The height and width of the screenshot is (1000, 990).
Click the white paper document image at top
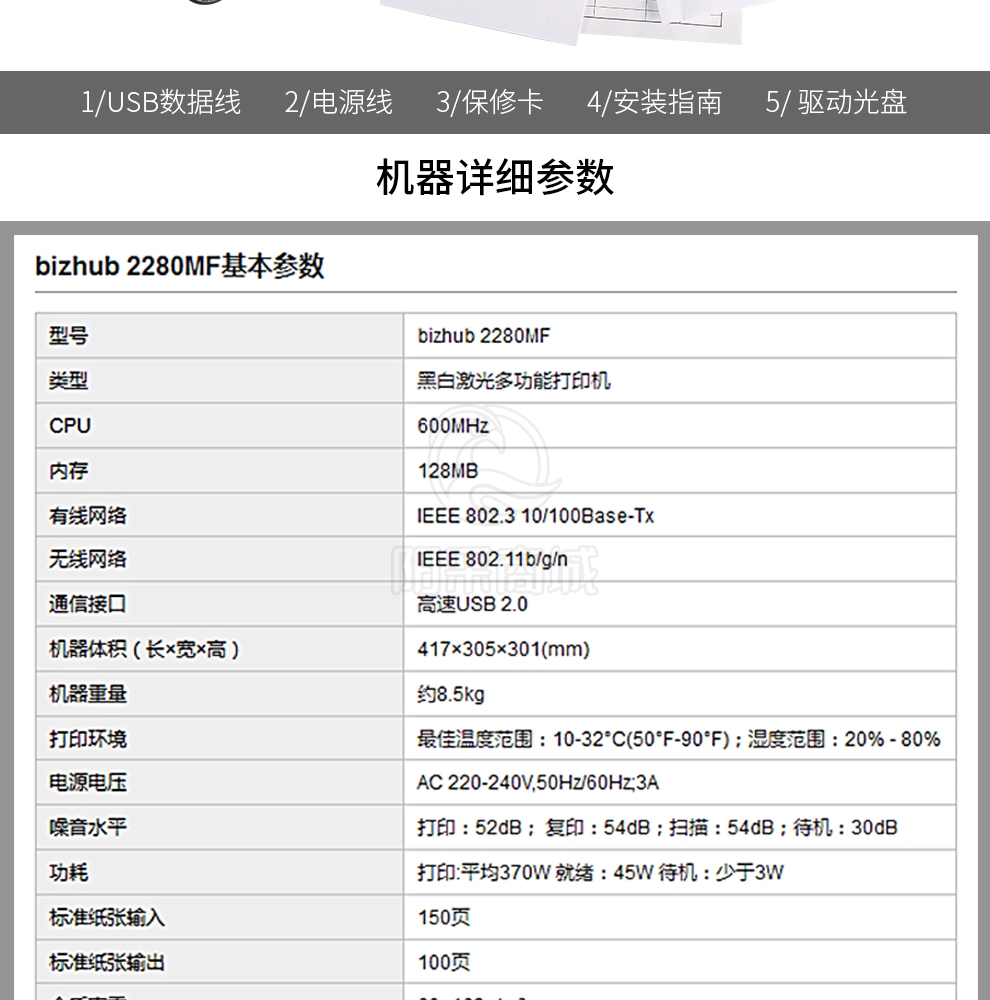pos(560,20)
